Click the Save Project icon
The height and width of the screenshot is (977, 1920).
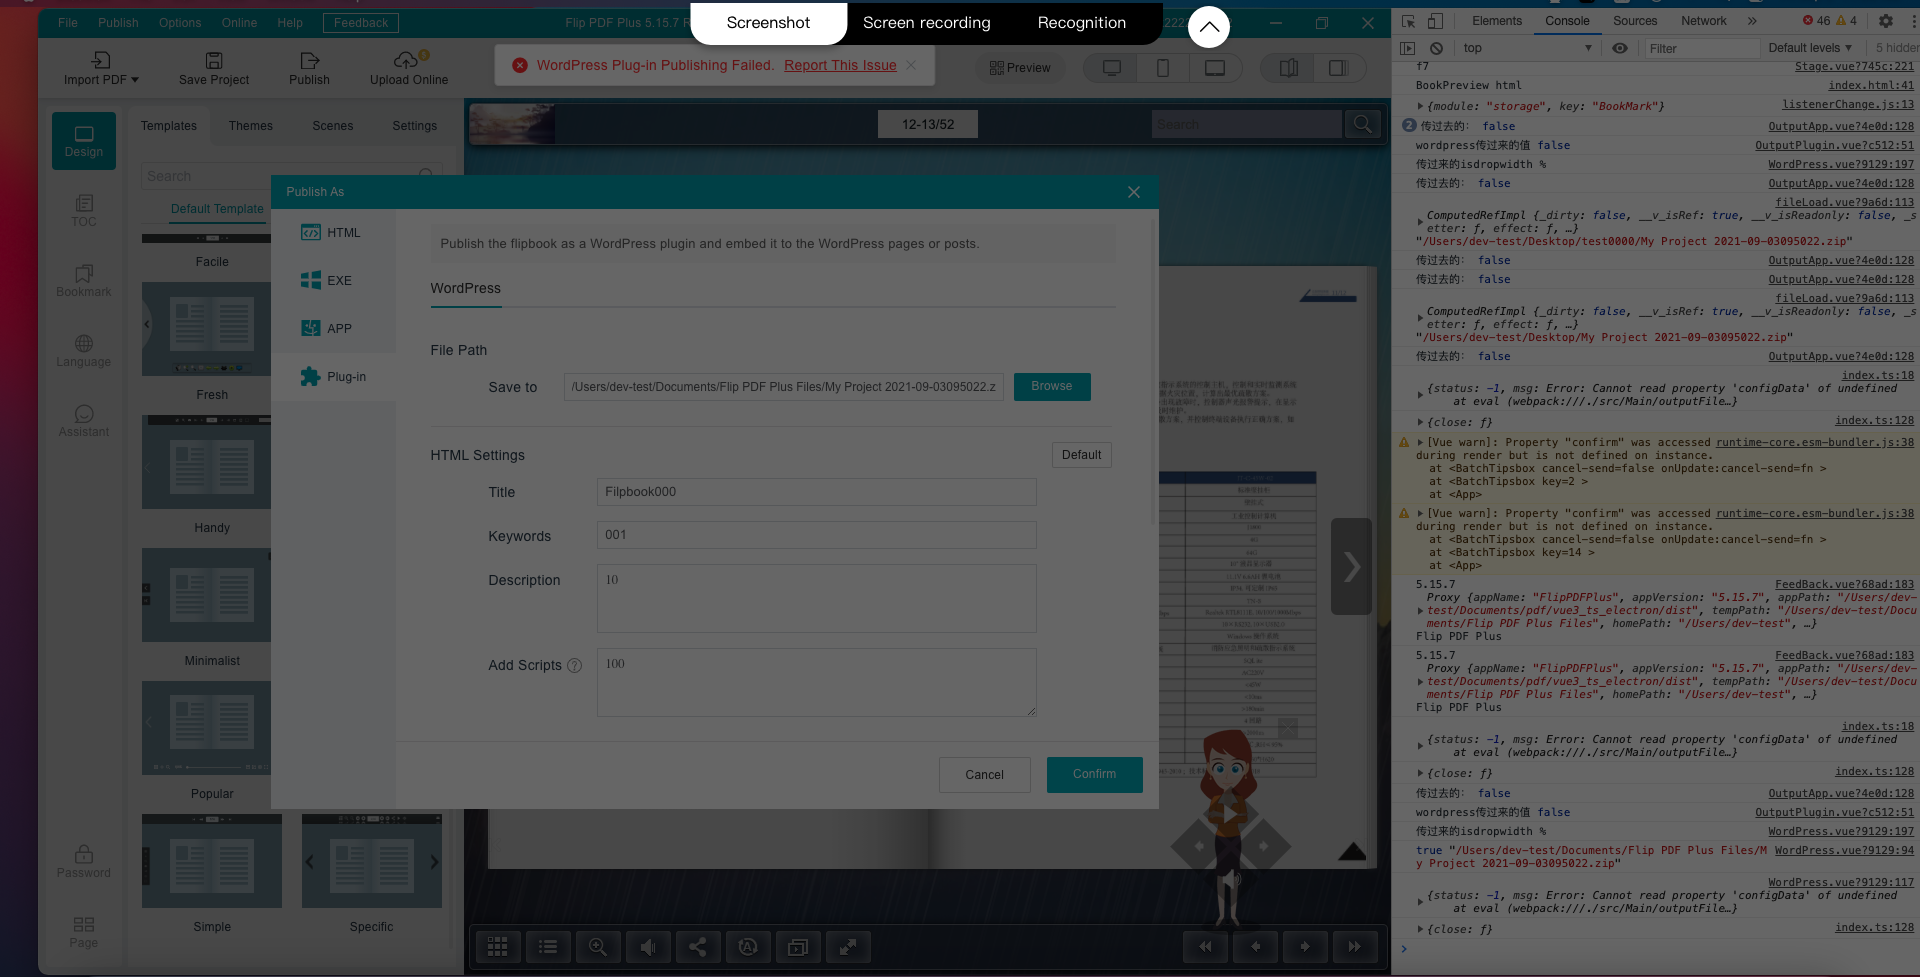point(214,61)
